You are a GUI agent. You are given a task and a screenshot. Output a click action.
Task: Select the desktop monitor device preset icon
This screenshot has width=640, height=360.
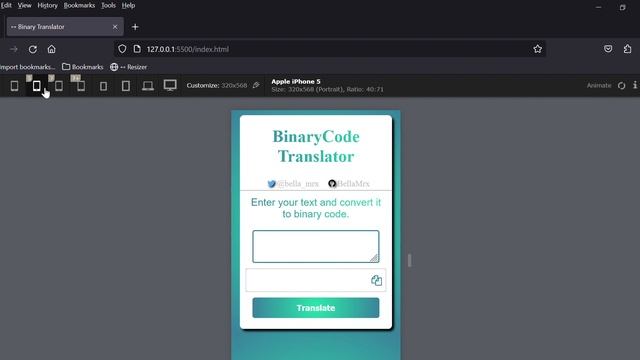[170, 85]
